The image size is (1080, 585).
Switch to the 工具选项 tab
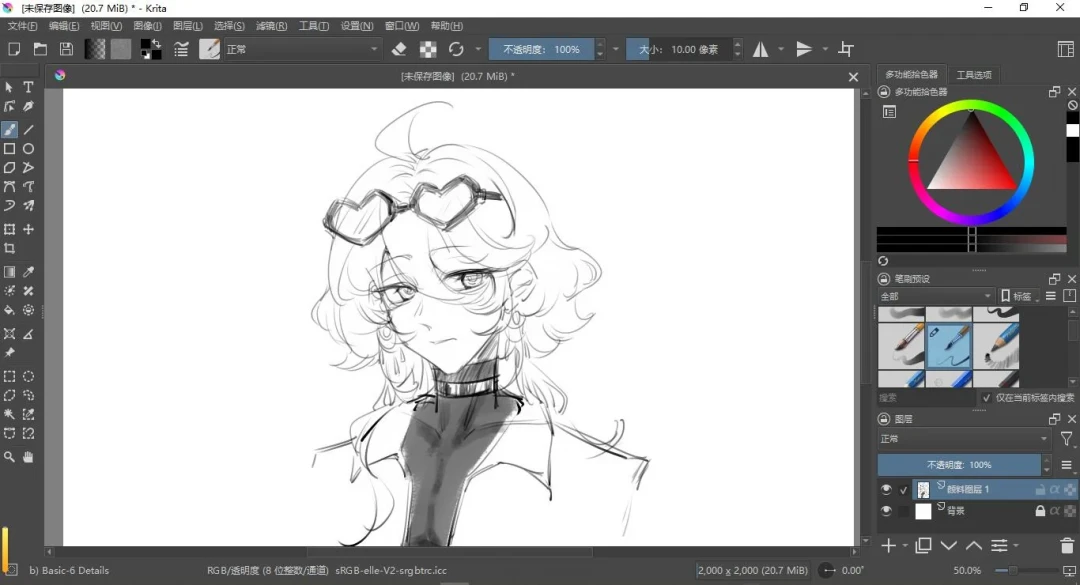(974, 74)
